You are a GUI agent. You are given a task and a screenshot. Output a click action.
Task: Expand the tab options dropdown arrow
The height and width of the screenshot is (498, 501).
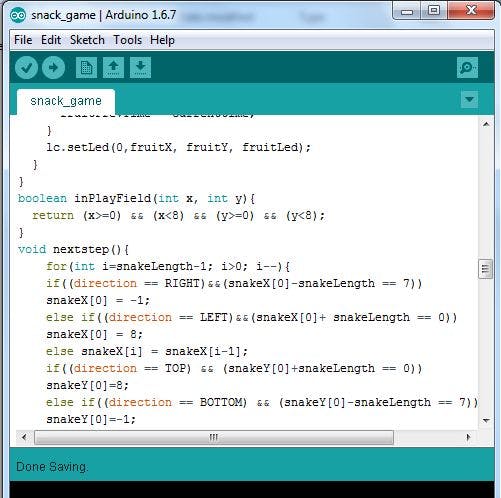(x=469, y=99)
